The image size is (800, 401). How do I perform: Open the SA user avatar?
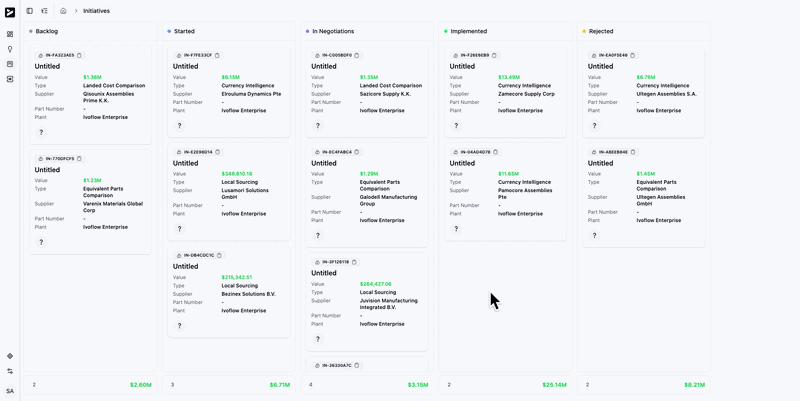(10, 391)
